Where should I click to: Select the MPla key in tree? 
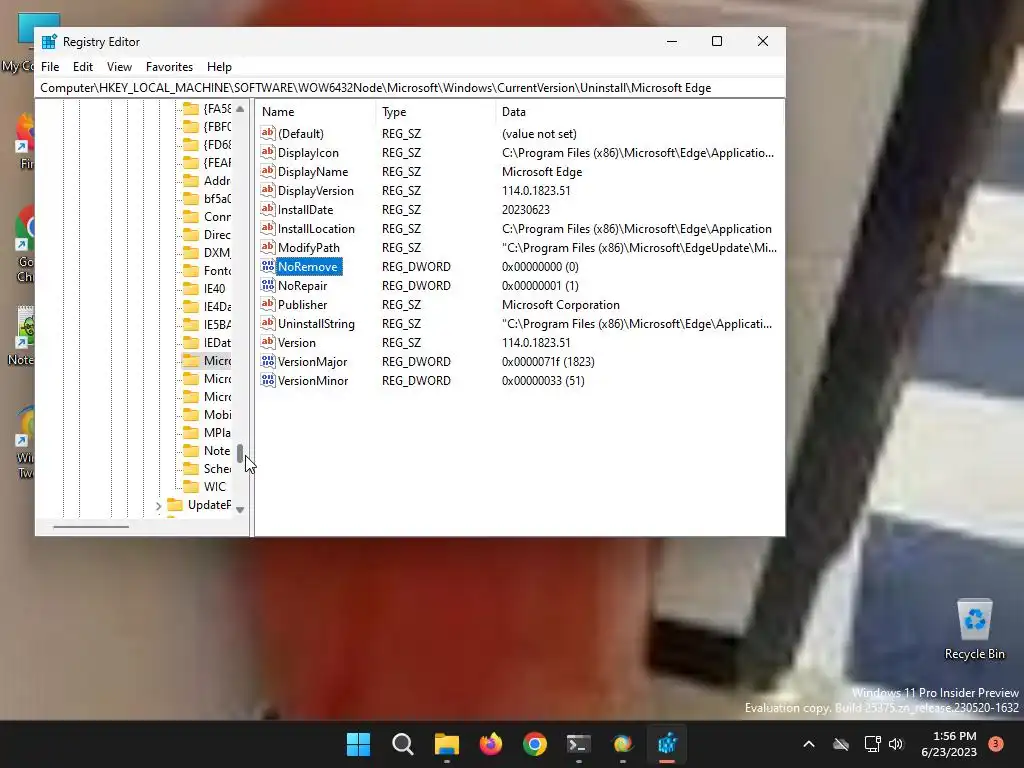pos(207,432)
